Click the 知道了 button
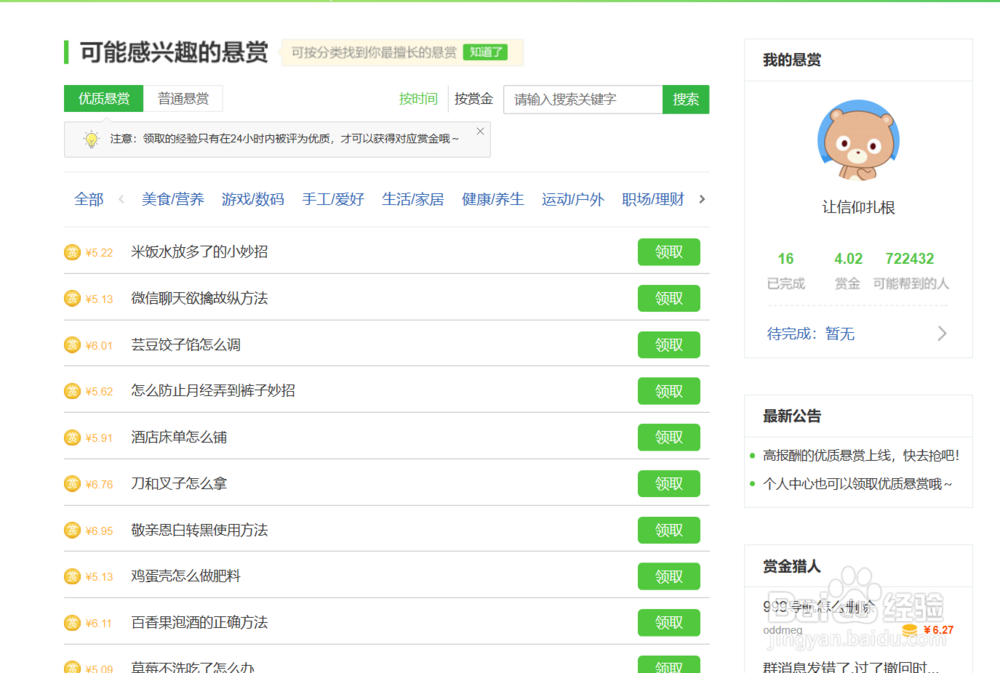The width and height of the screenshot is (1000, 673). [x=484, y=52]
